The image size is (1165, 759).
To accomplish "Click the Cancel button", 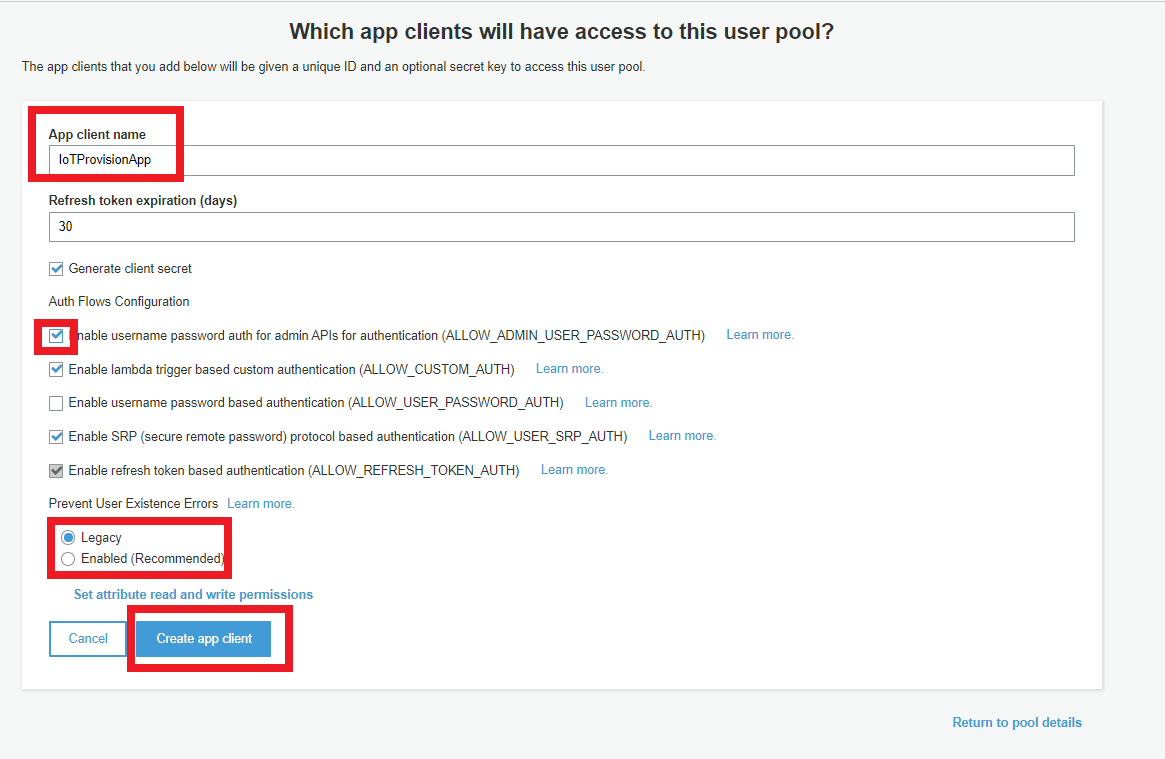I will pos(88,639).
